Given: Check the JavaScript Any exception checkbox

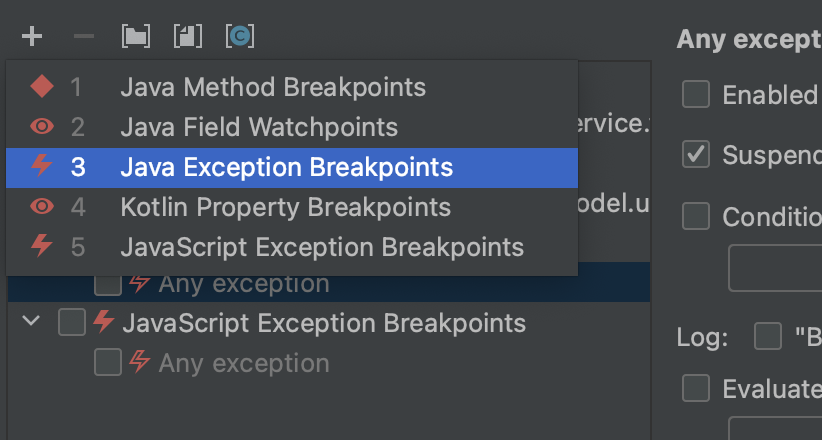Looking at the screenshot, I should pos(108,362).
